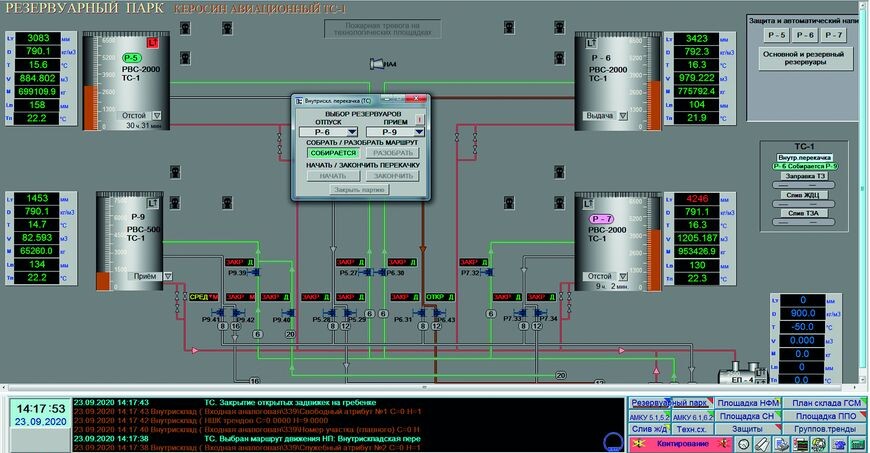
Task: Click the globe network icon in bottom toolbar
Action: (820, 444)
